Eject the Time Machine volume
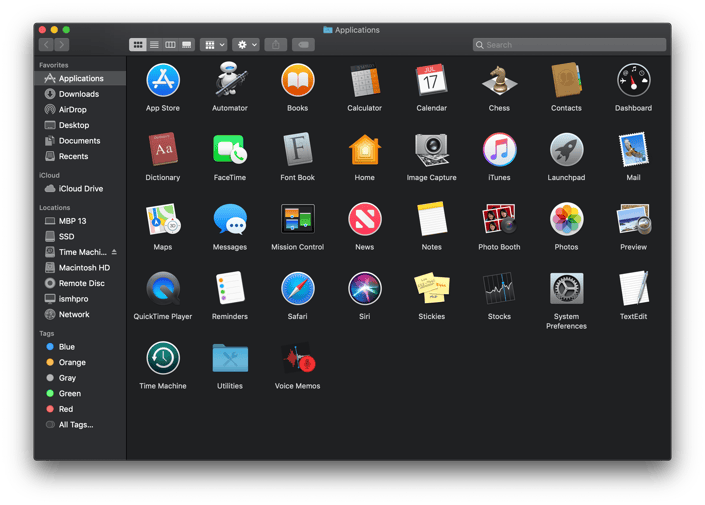Image resolution: width=705 pixels, height=505 pixels. 114,252
